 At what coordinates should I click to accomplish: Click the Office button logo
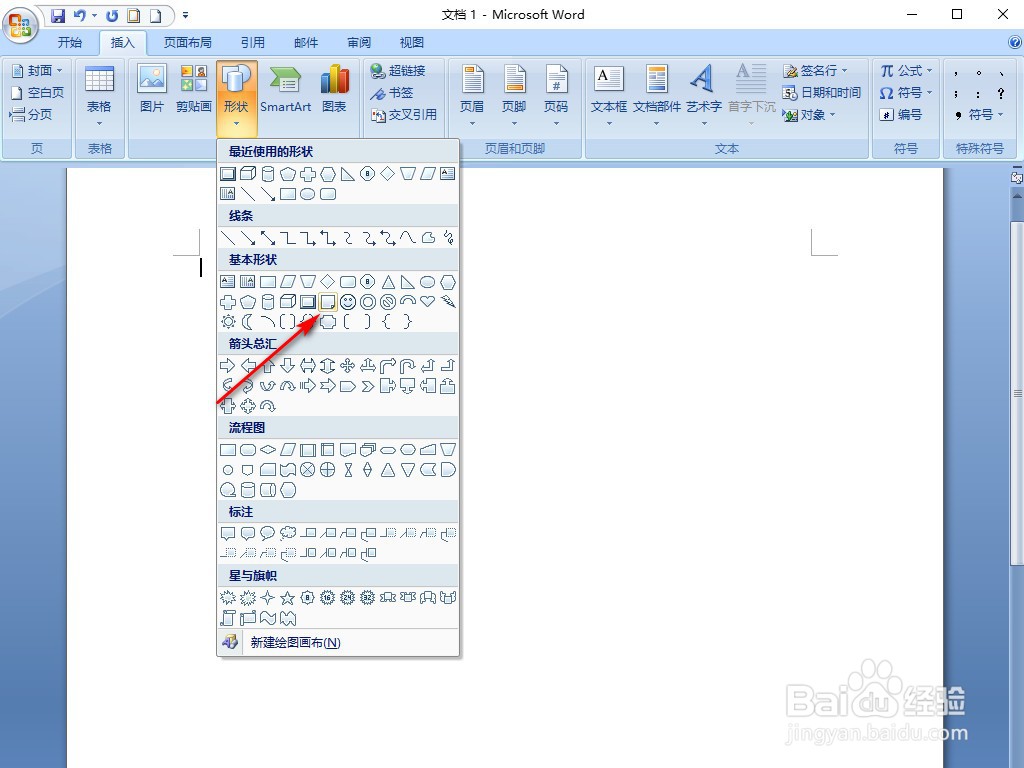(20, 26)
